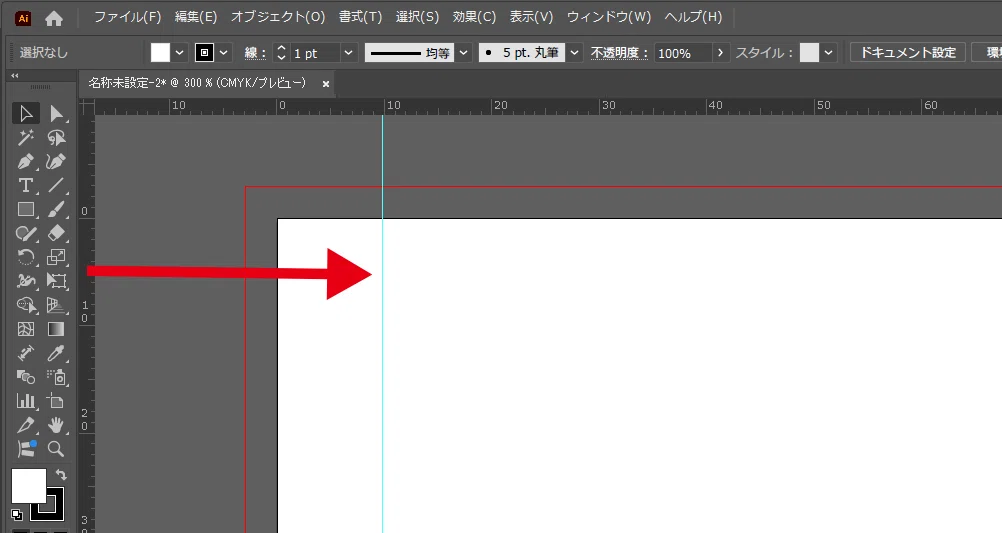The height and width of the screenshot is (533, 1002).
Task: Open the 表示(V) menu
Action: coord(531,17)
